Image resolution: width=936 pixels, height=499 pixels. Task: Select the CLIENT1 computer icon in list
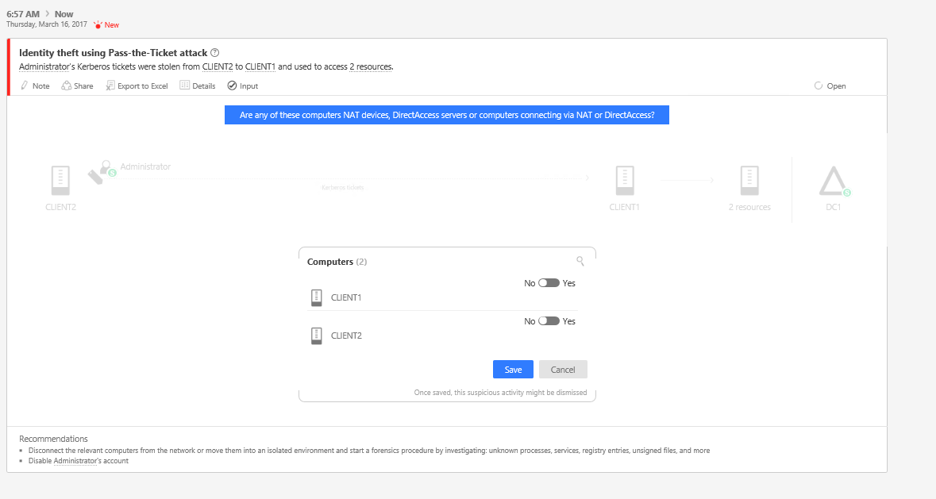pos(317,297)
